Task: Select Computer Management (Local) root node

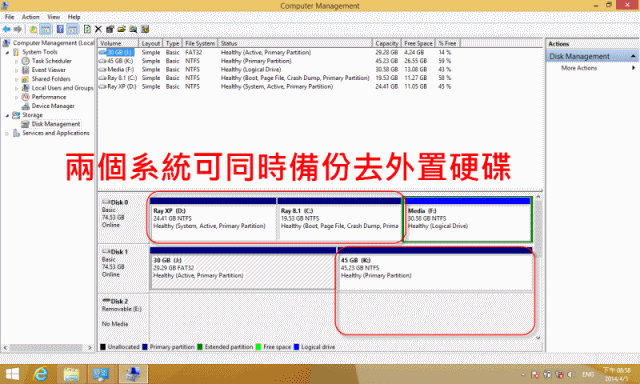Action: click(x=53, y=43)
